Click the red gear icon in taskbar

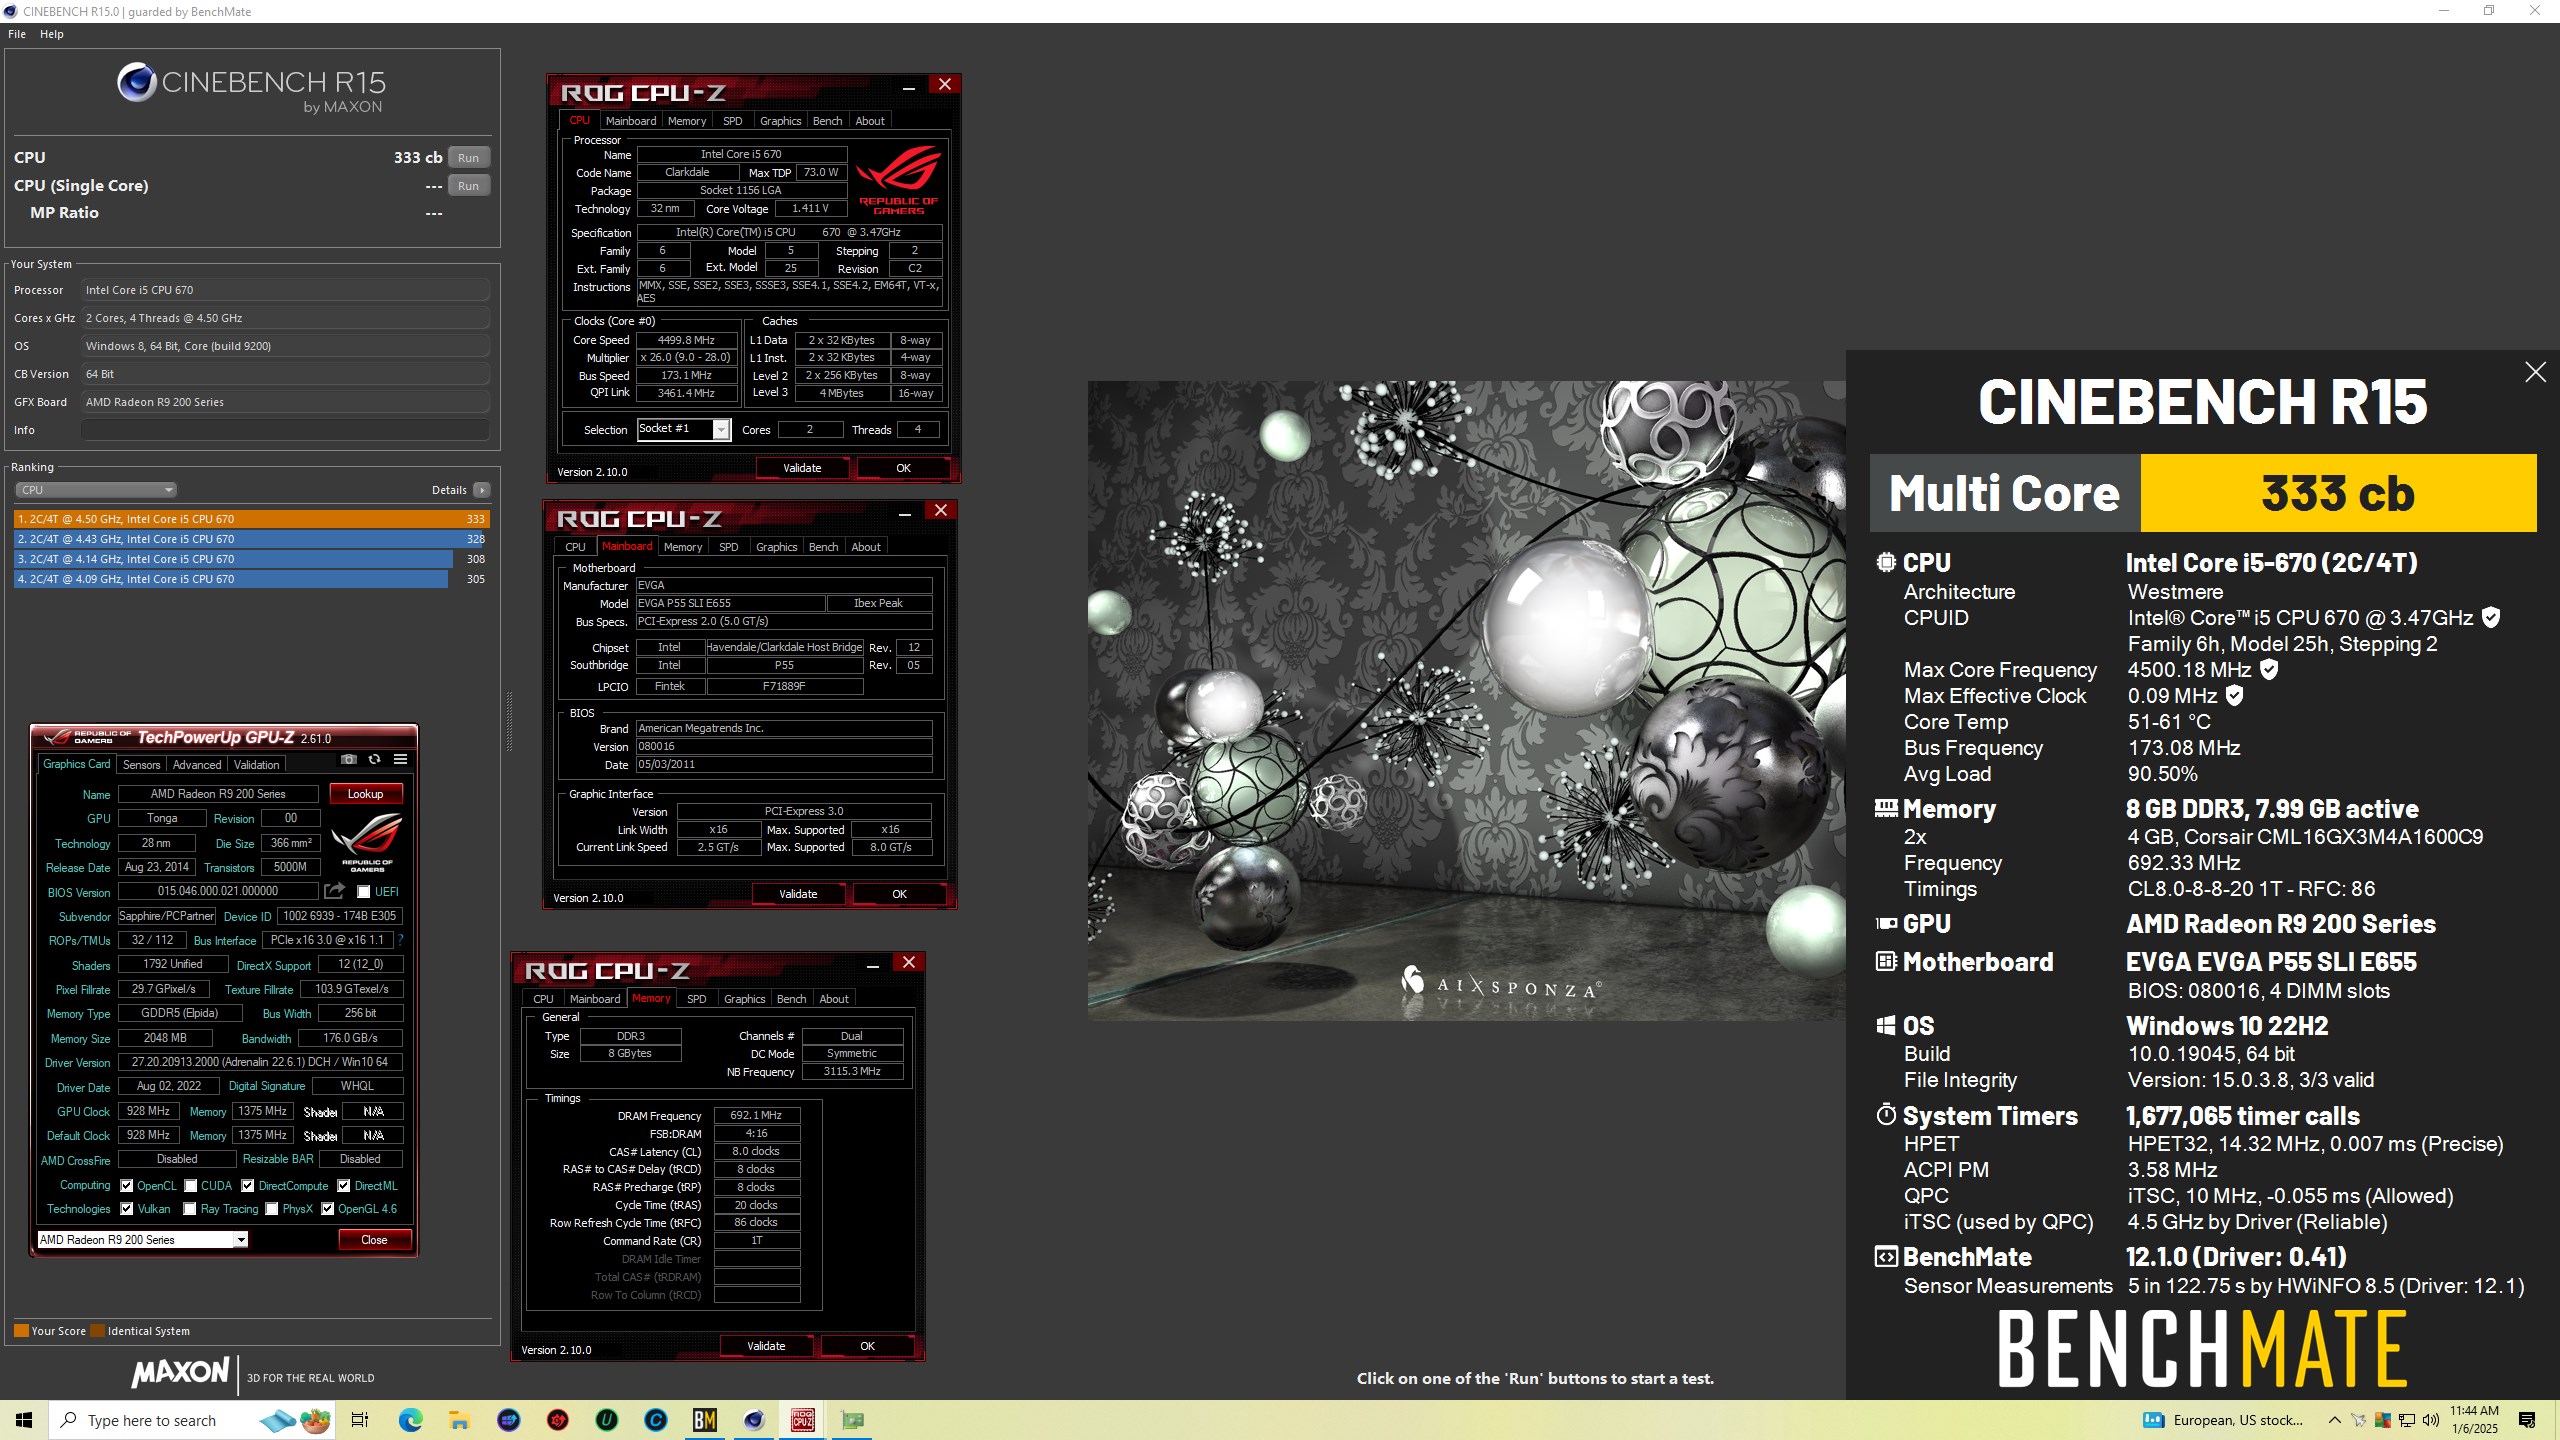558,1420
